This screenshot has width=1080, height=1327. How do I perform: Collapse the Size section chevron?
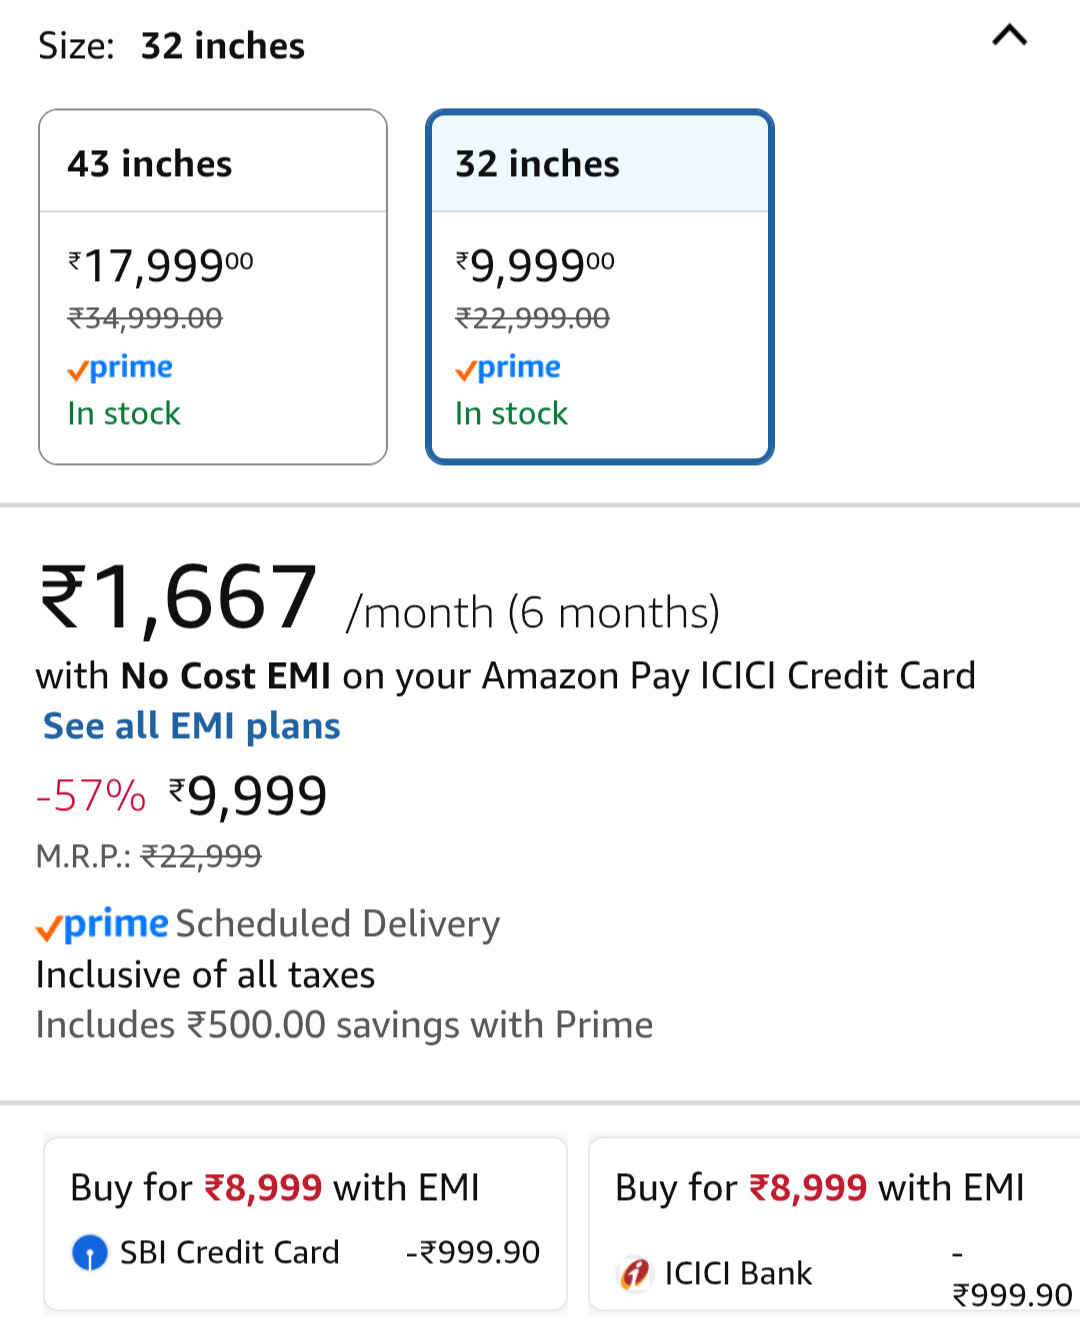(1009, 36)
